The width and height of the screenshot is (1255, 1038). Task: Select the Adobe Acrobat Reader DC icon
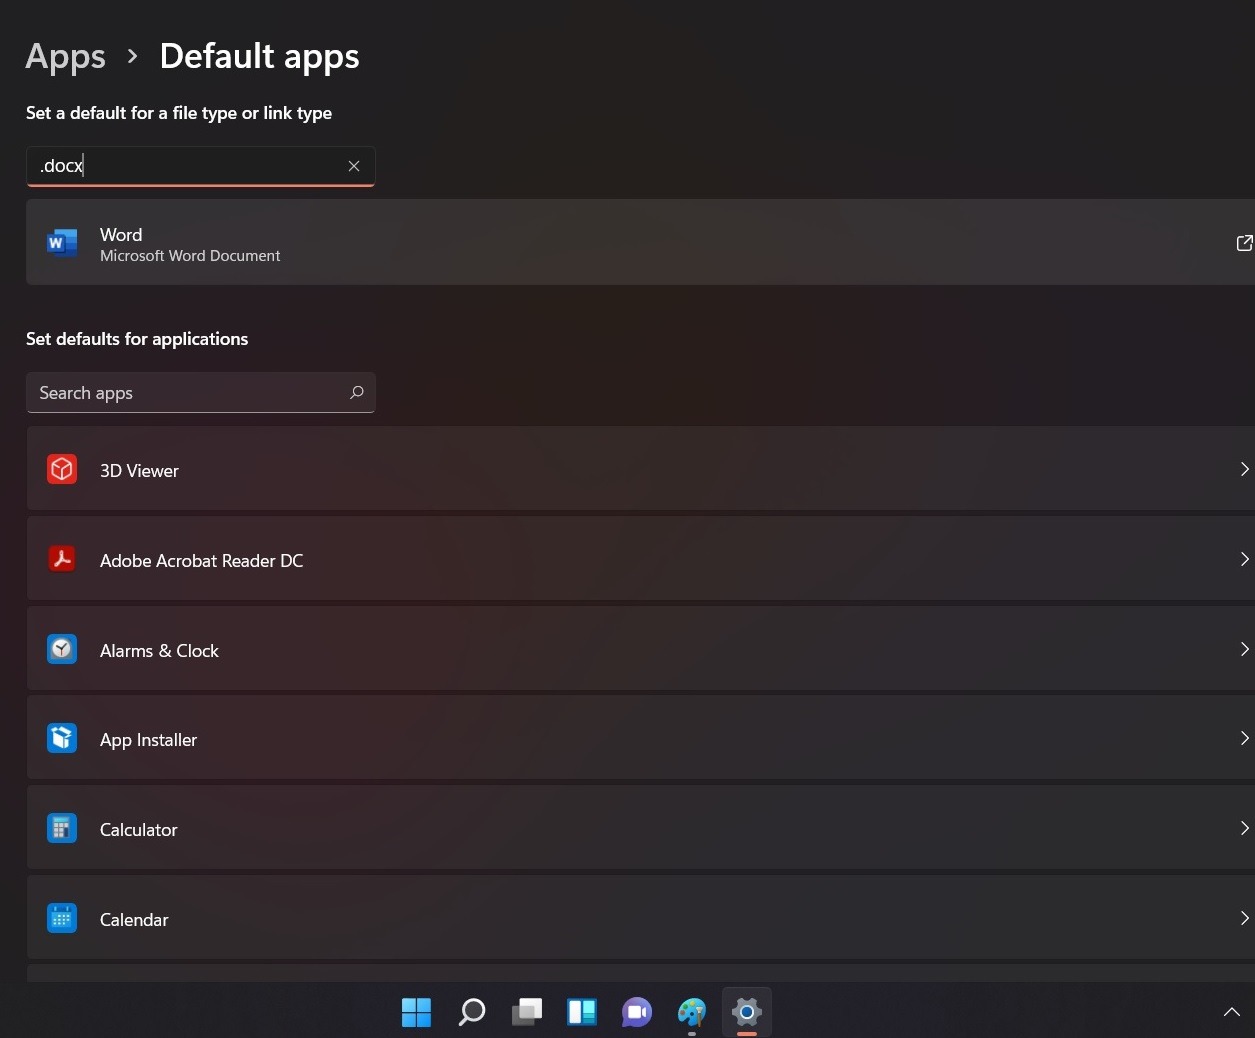click(x=62, y=559)
